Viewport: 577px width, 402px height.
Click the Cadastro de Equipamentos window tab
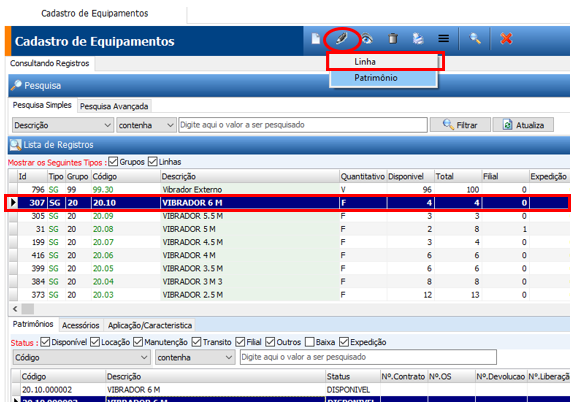click(95, 14)
